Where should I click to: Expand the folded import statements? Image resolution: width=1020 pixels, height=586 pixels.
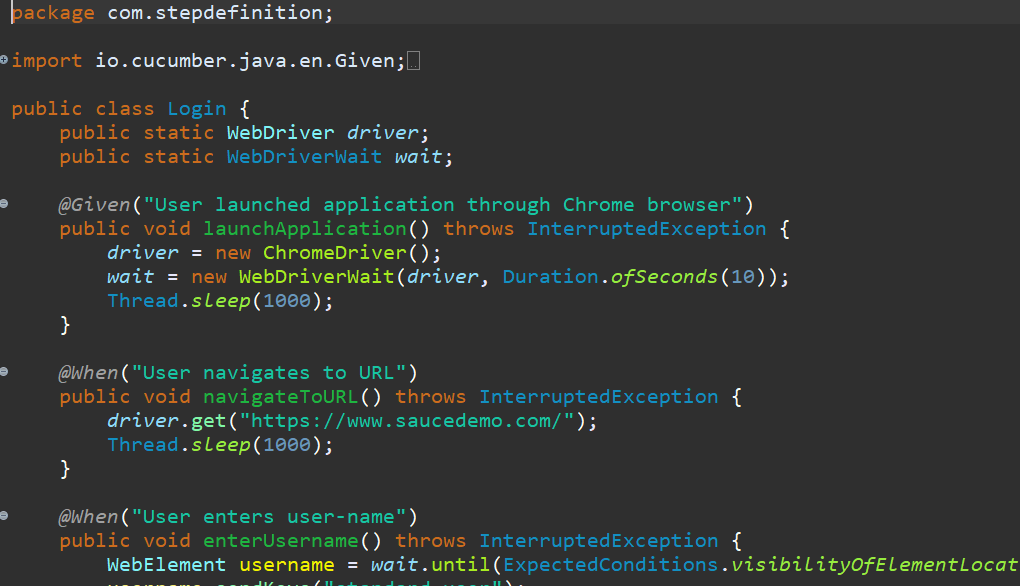coord(4,60)
